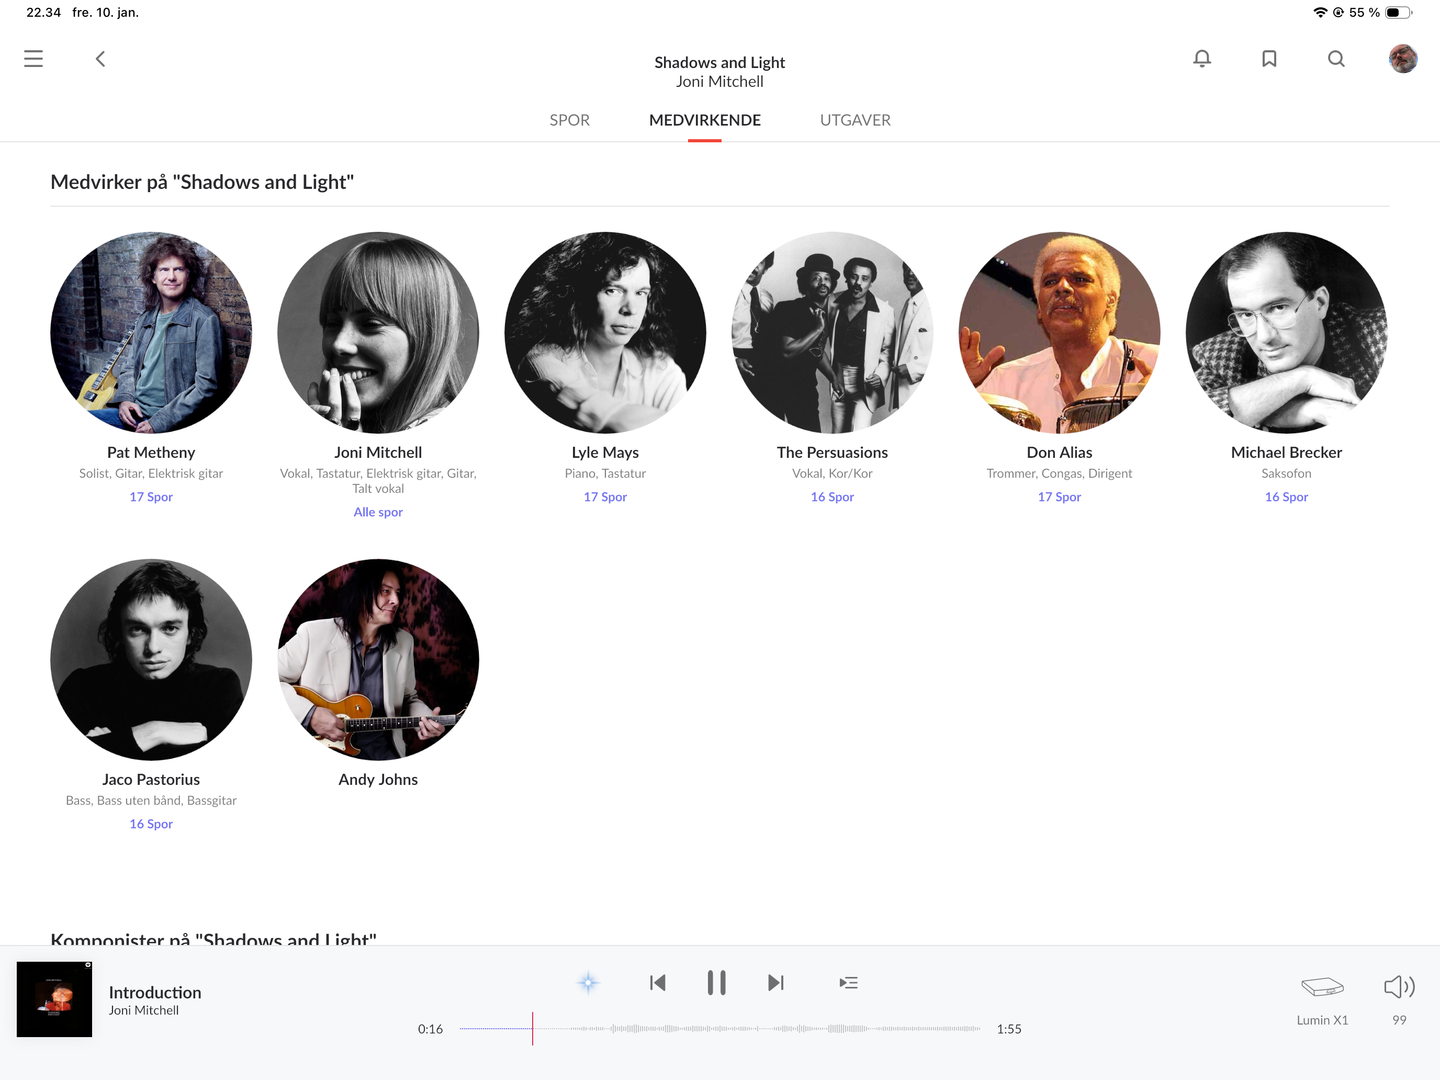
Task: Check the battery status indicator
Action: [1398, 13]
